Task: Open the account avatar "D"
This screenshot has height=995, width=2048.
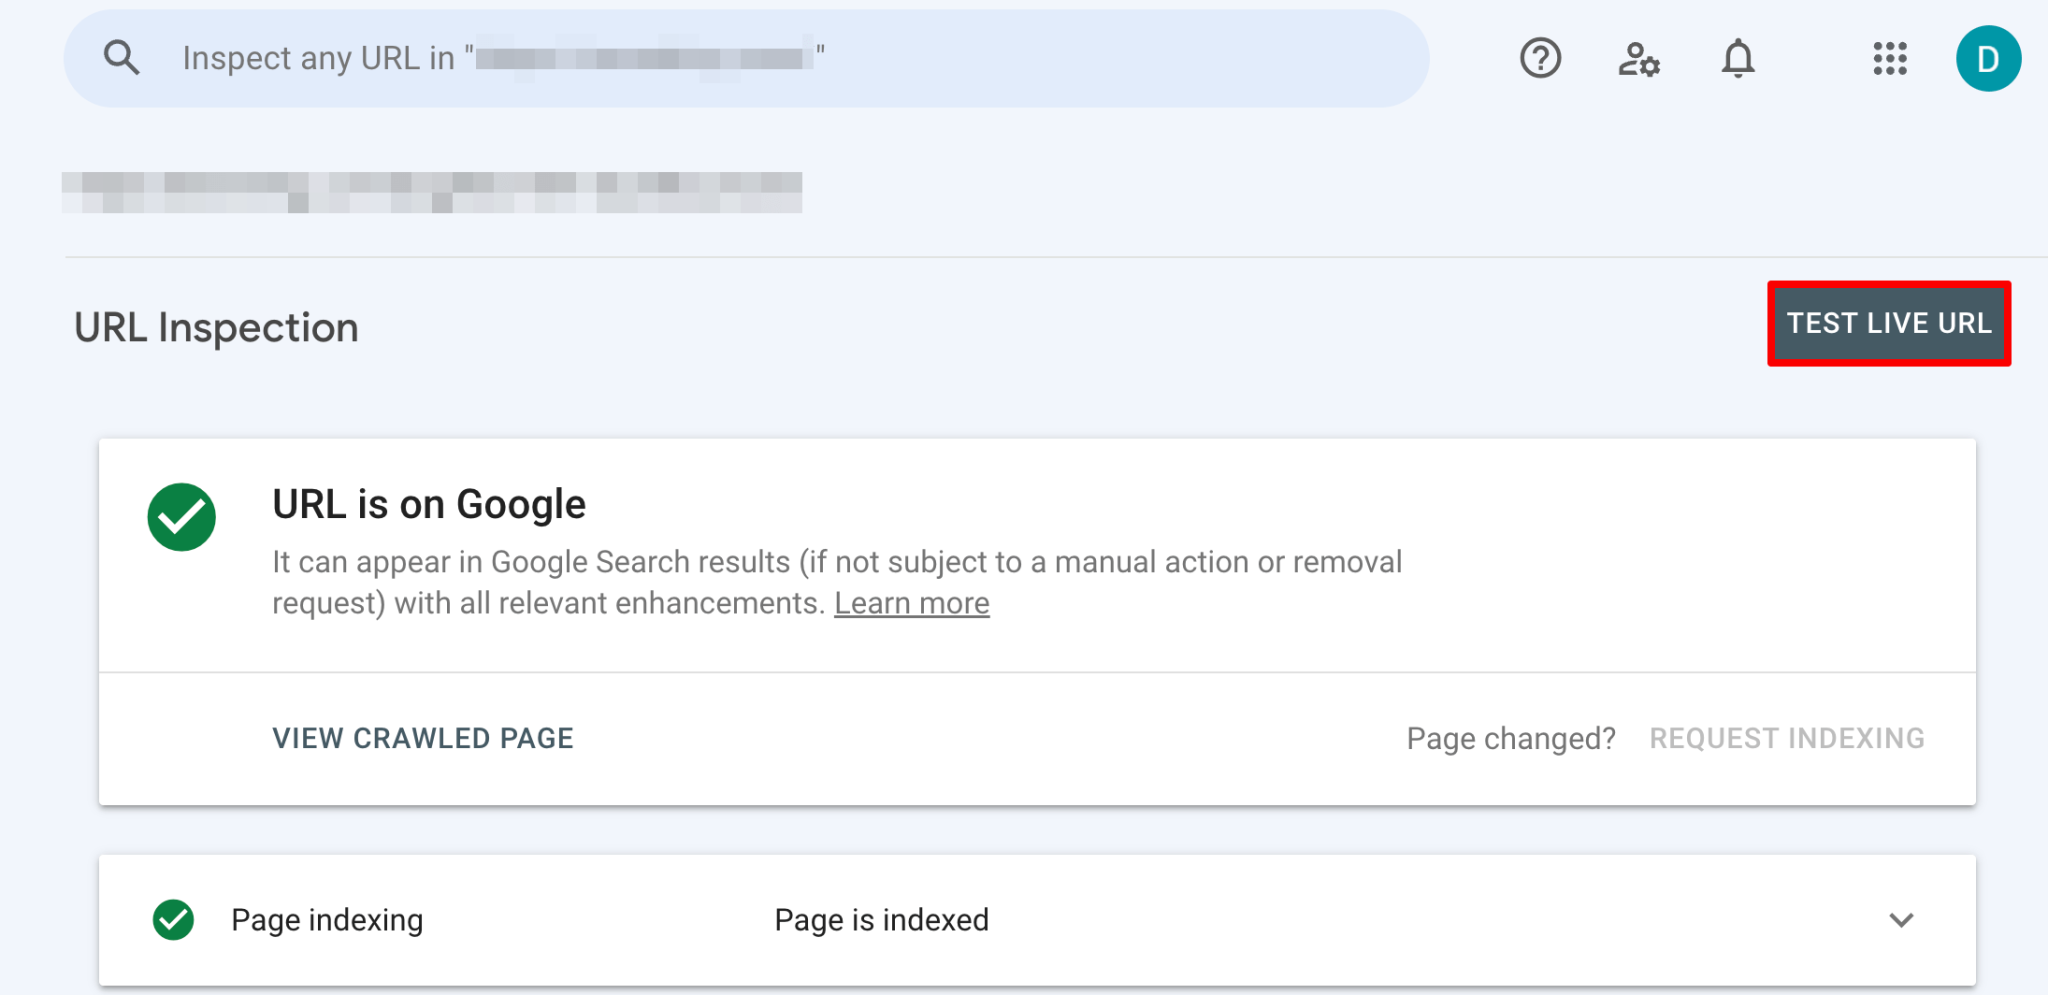Action: (x=1988, y=59)
